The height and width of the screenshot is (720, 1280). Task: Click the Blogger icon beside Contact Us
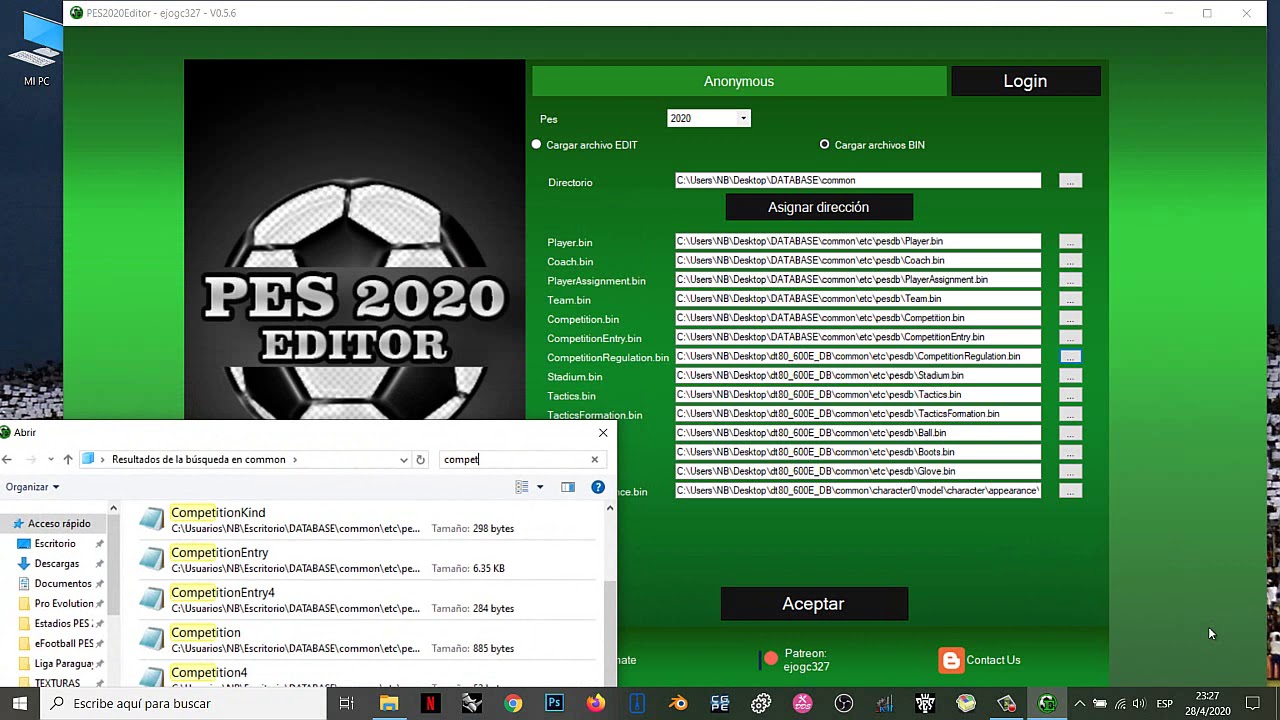tap(951, 660)
